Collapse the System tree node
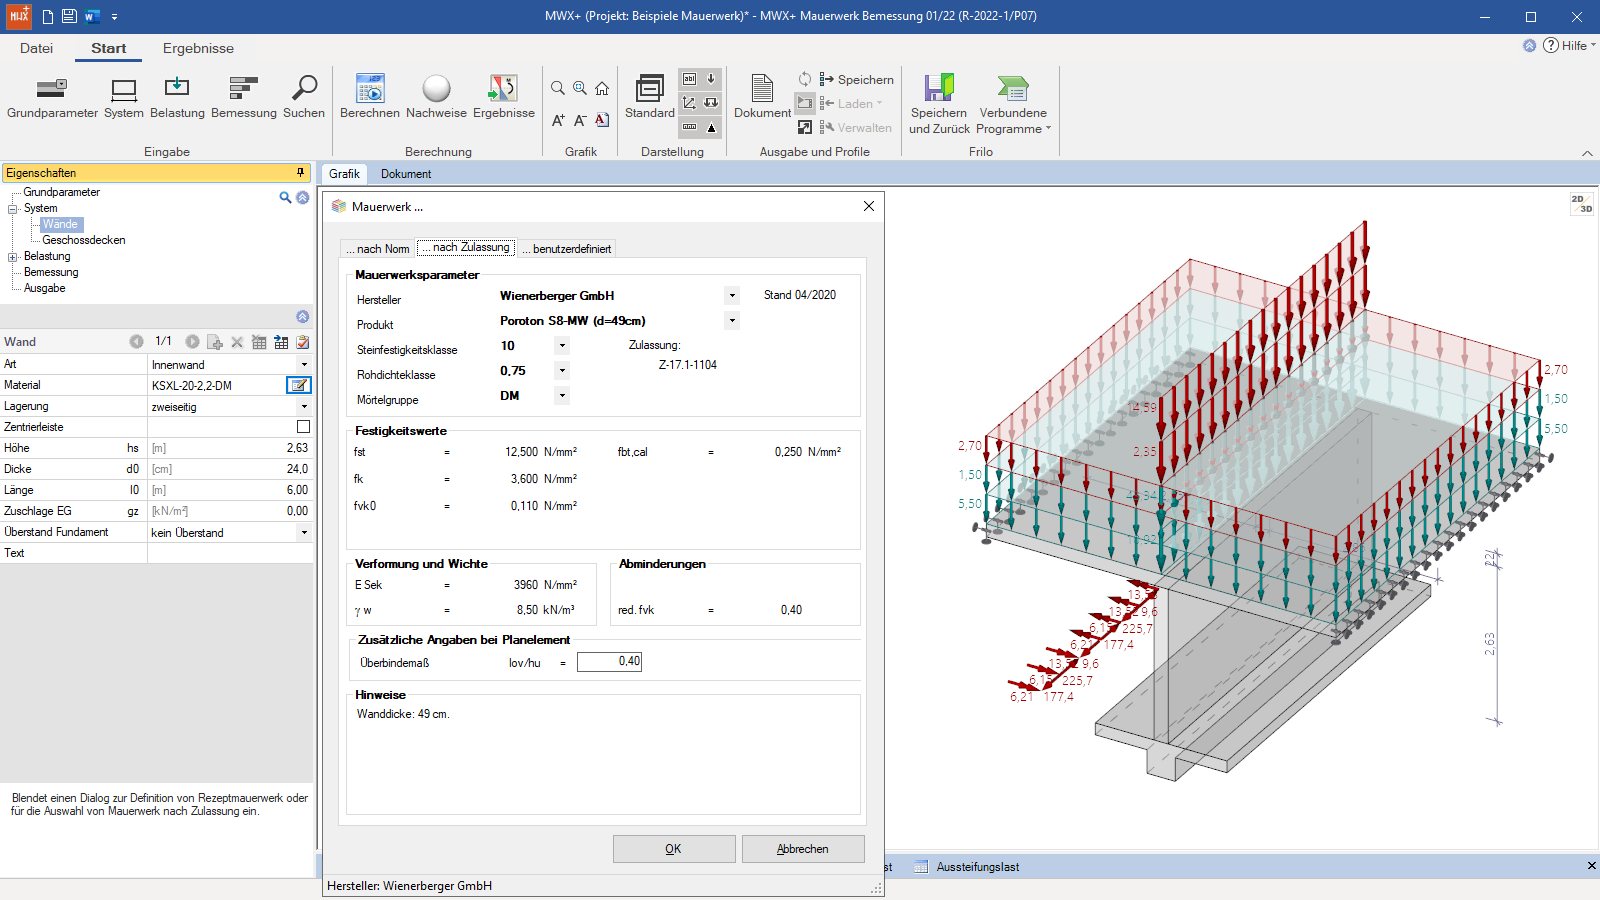This screenshot has height=900, width=1600. pyautogui.click(x=13, y=209)
